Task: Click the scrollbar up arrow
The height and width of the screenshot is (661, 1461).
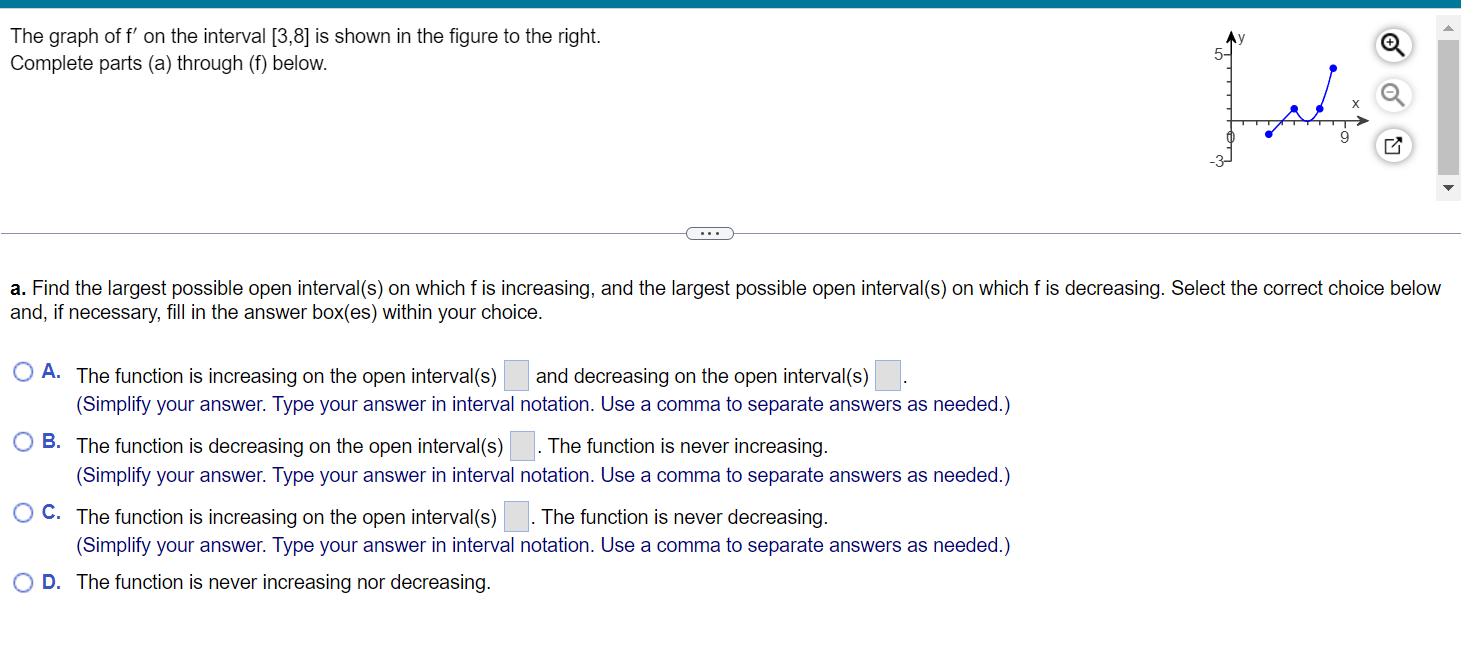Action: [x=1448, y=28]
